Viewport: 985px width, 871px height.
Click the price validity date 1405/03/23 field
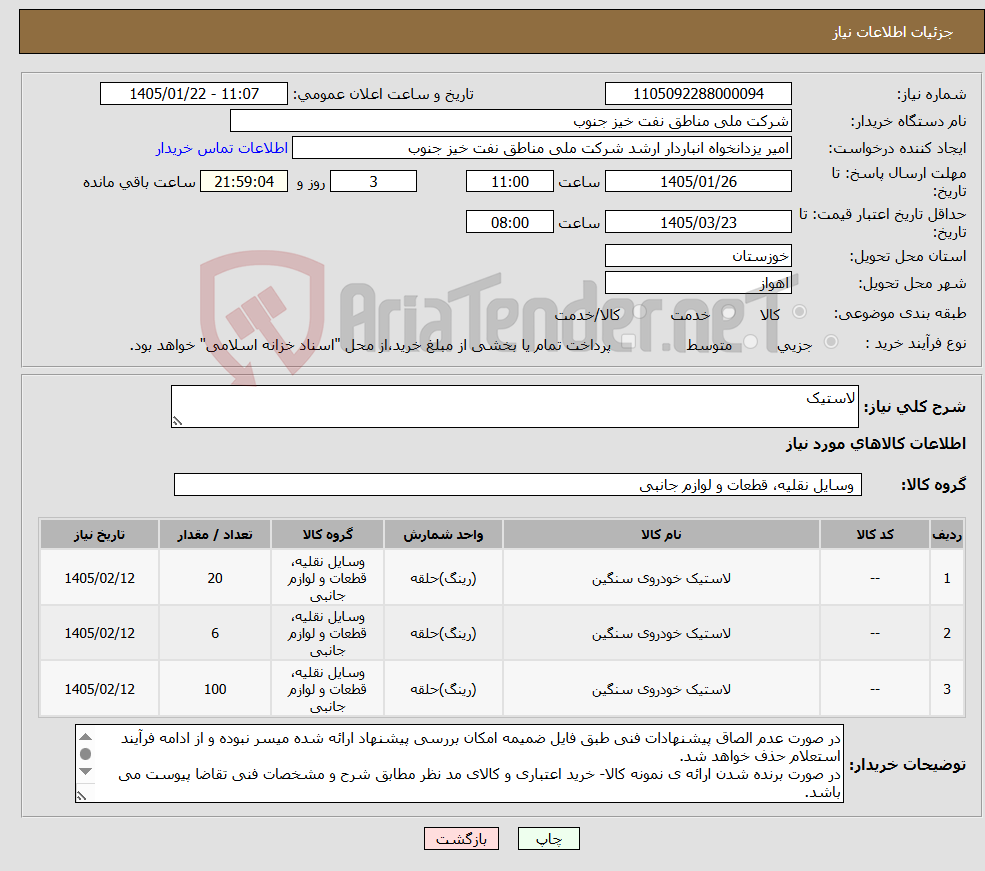pyautogui.click(x=698, y=222)
